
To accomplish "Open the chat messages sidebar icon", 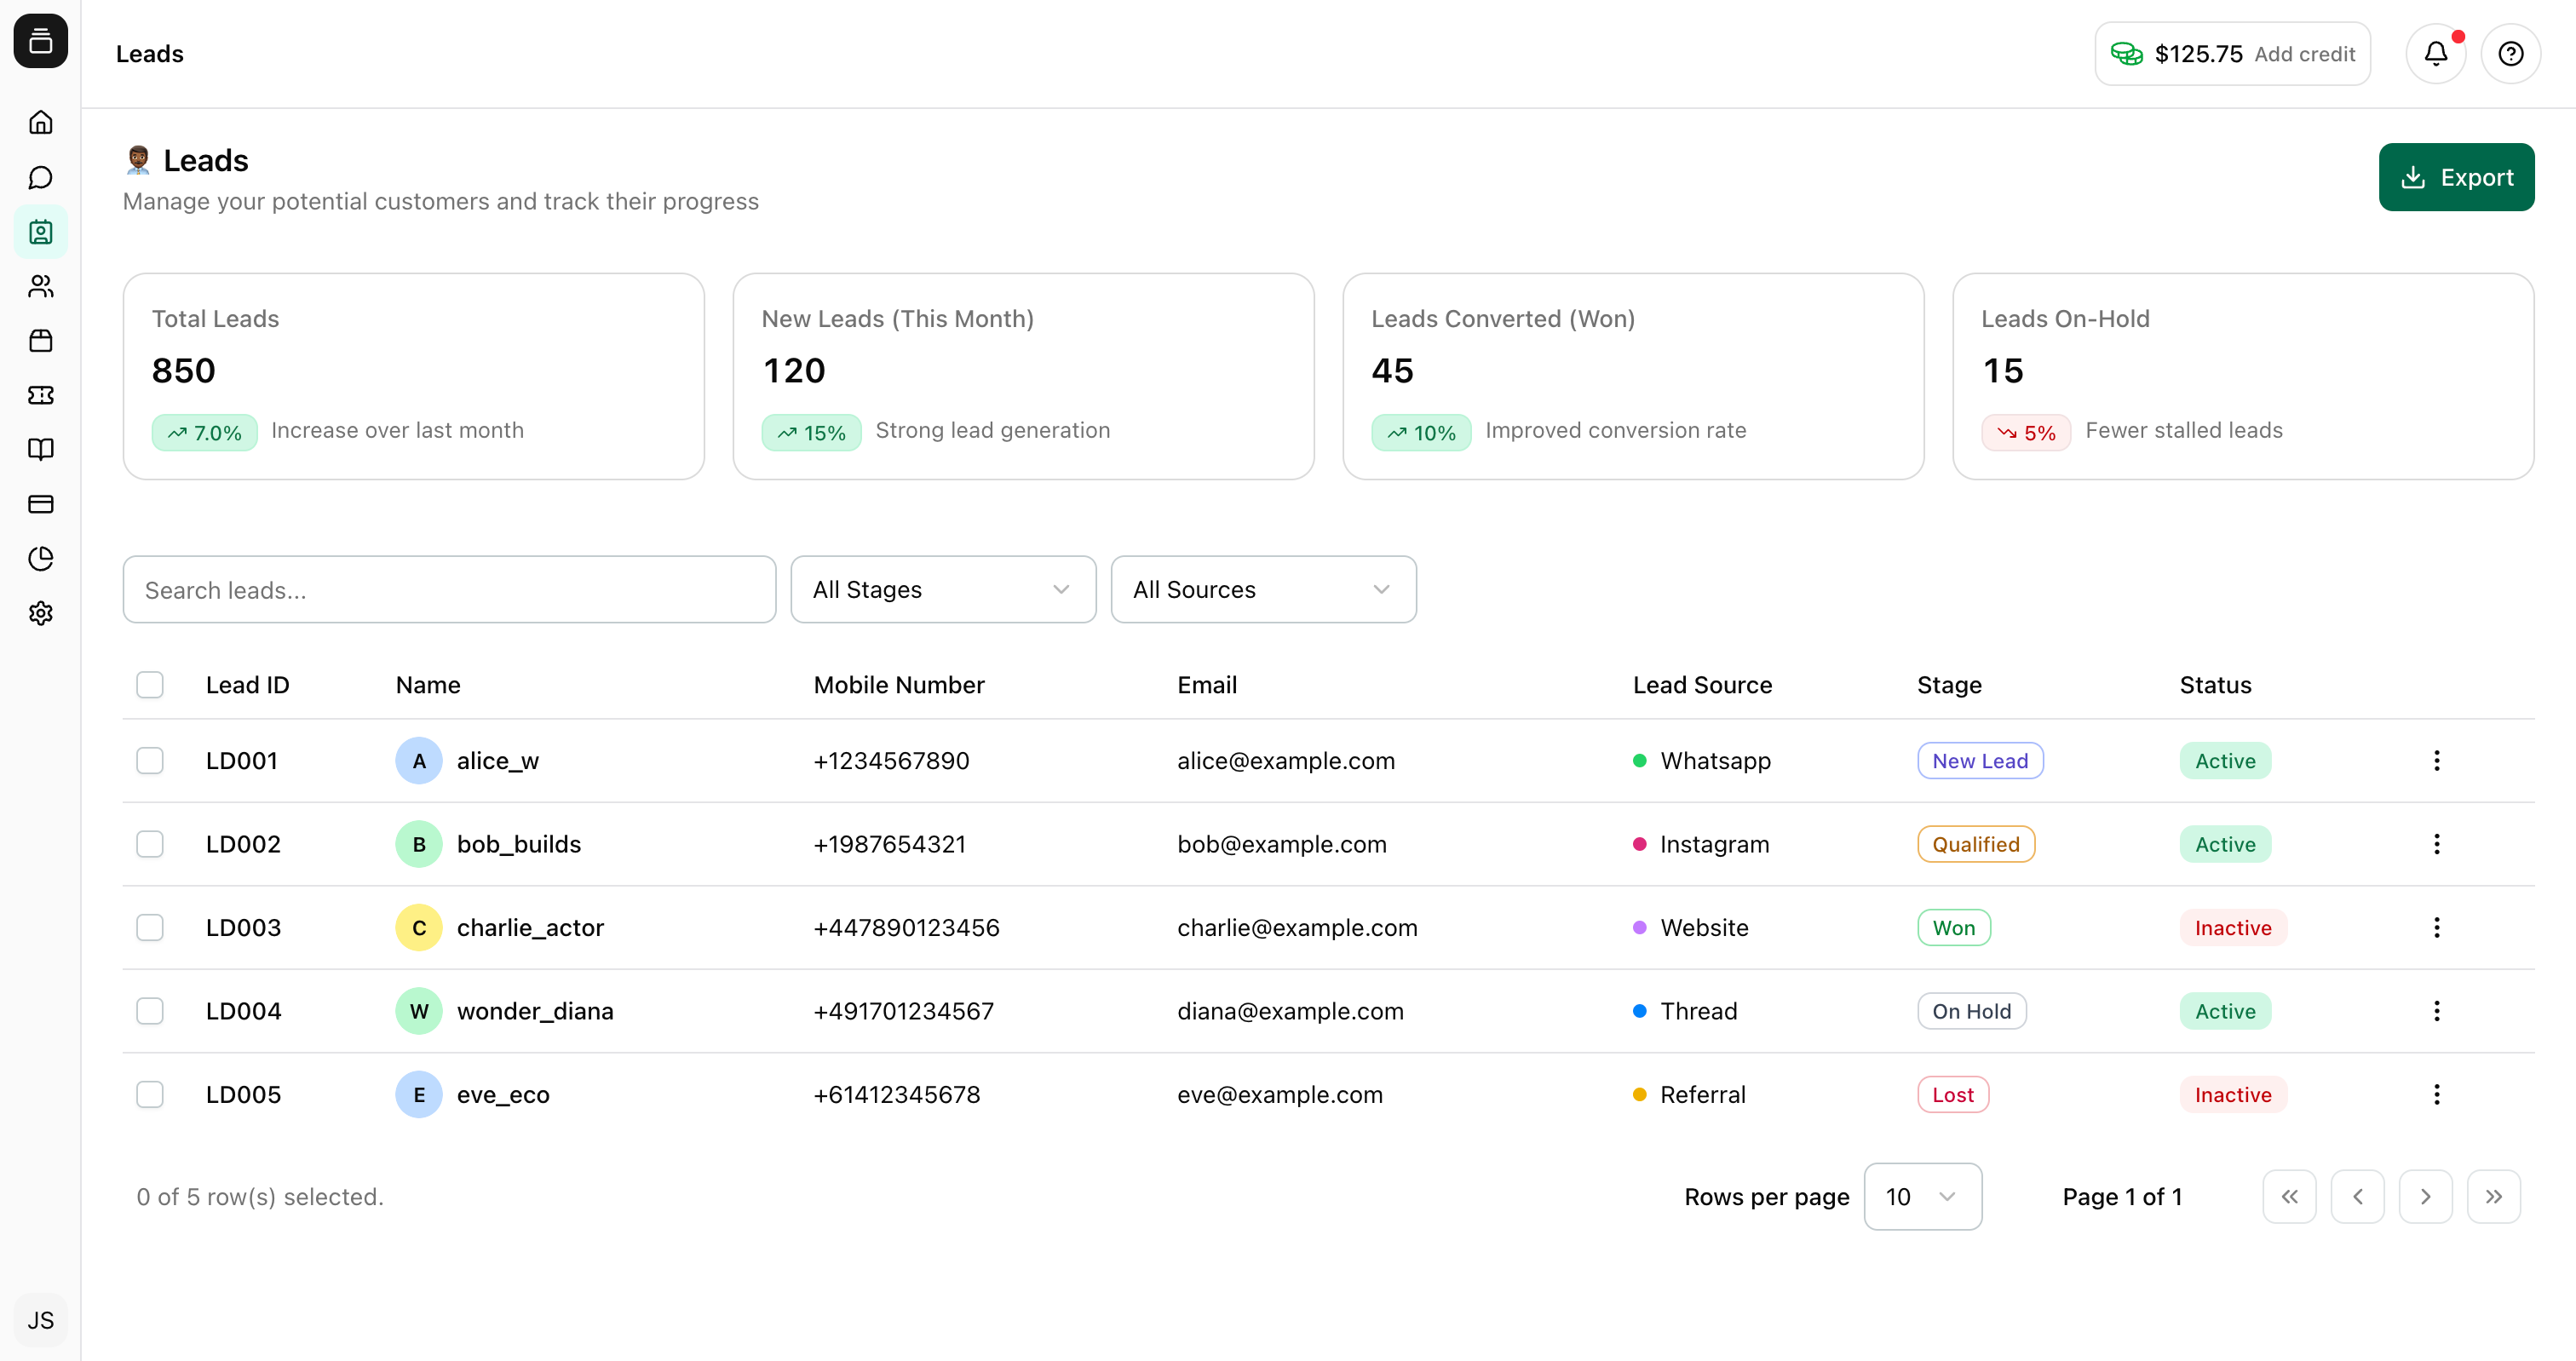I will point(41,178).
